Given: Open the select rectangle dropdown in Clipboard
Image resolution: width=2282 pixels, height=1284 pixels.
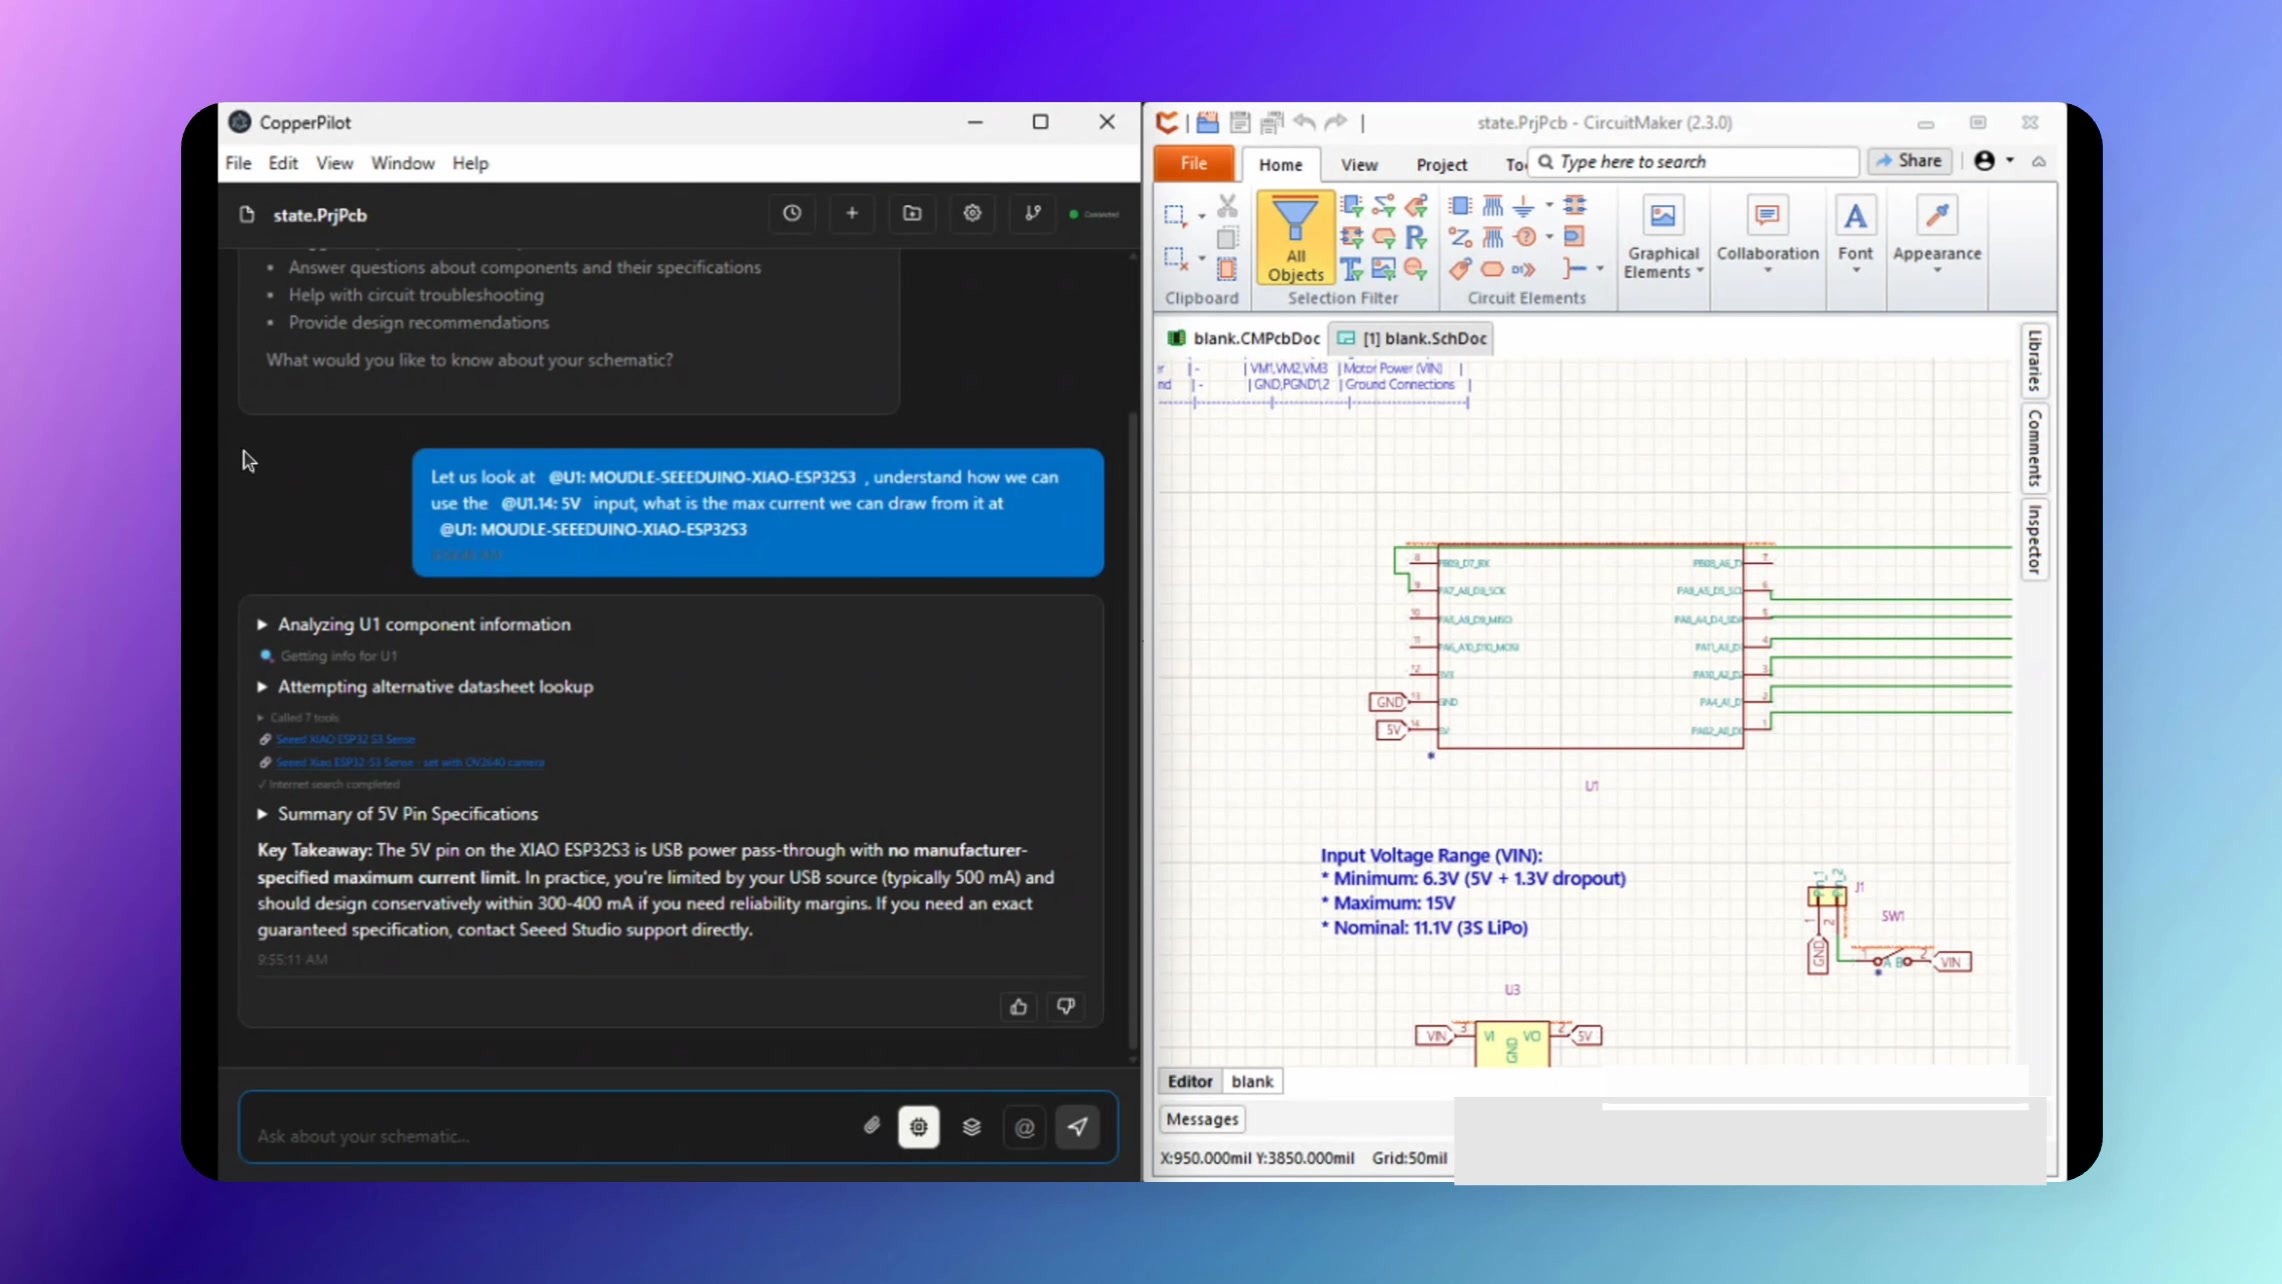Looking at the screenshot, I should coord(1202,216).
